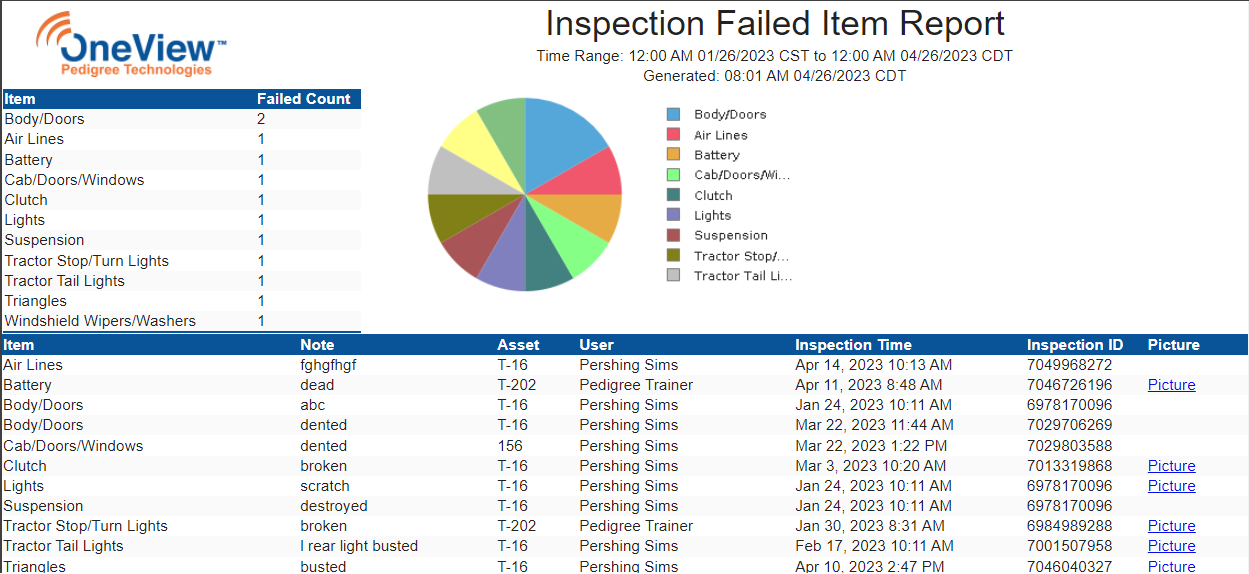Open the Picture link for the Battery row
The height and width of the screenshot is (574, 1249).
tap(1171, 385)
